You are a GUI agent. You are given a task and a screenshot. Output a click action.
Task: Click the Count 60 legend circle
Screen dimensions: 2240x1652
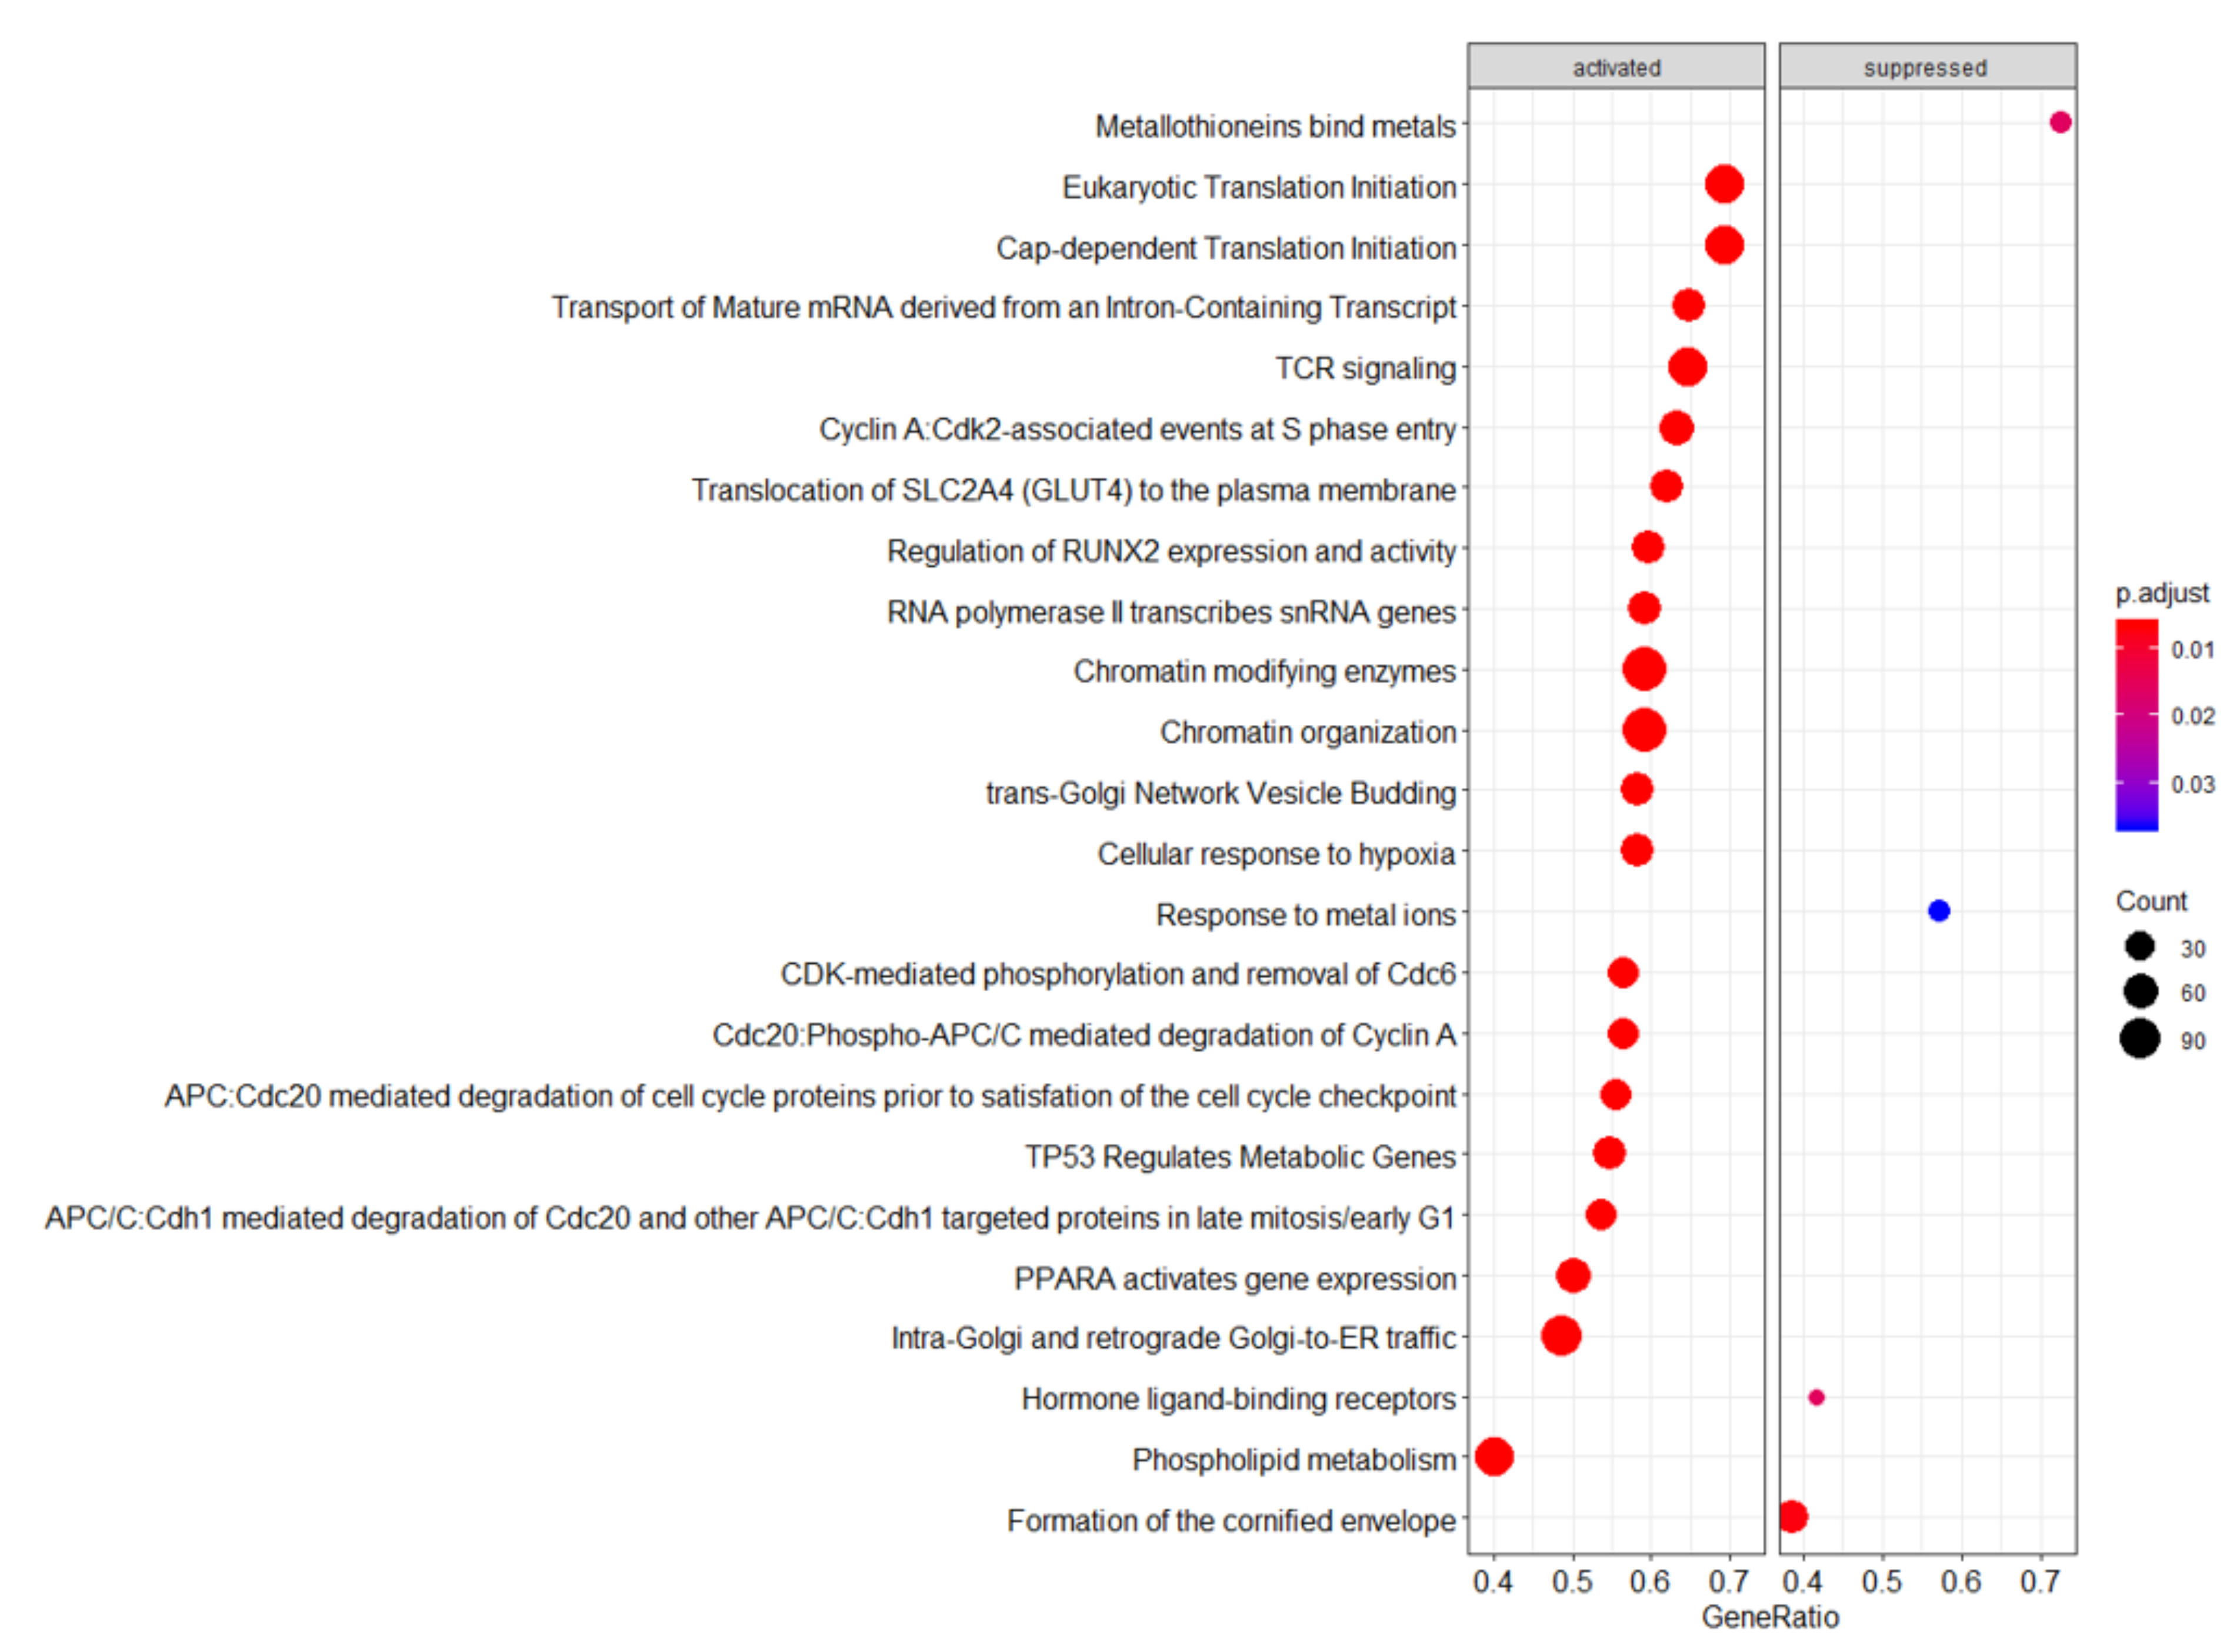(x=2140, y=992)
